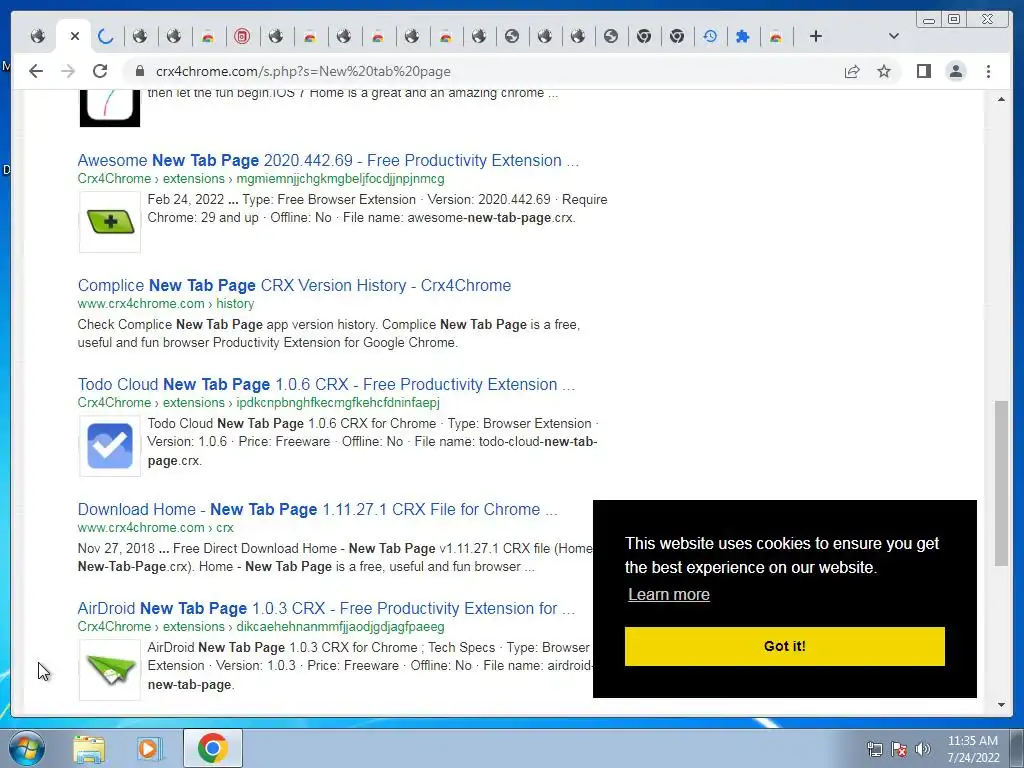1024x768 pixels.
Task: Click the page scrollbar down arrow
Action: pyautogui.click(x=1001, y=705)
